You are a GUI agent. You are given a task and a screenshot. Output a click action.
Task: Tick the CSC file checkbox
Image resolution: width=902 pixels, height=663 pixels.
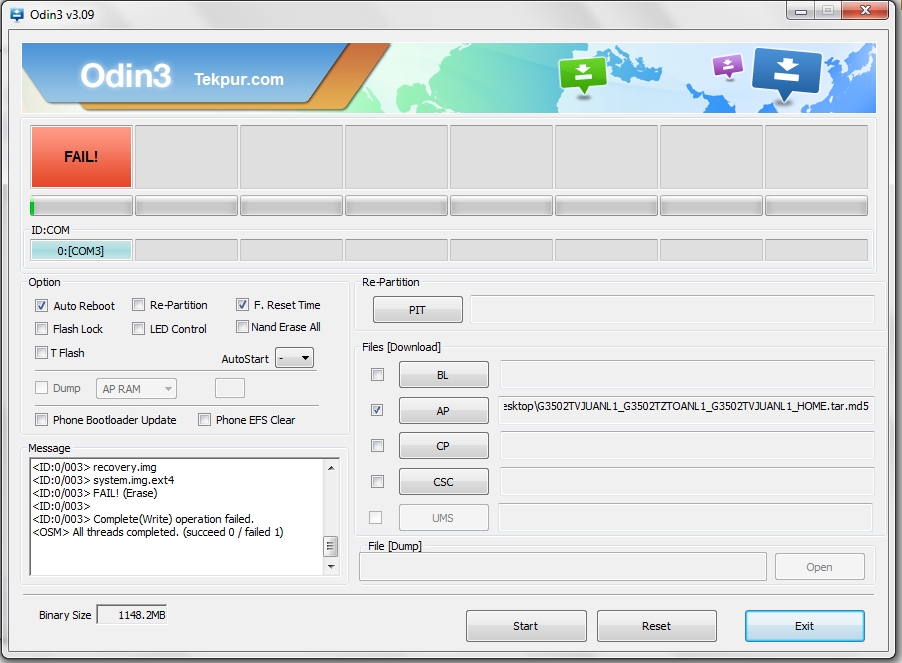click(x=377, y=481)
